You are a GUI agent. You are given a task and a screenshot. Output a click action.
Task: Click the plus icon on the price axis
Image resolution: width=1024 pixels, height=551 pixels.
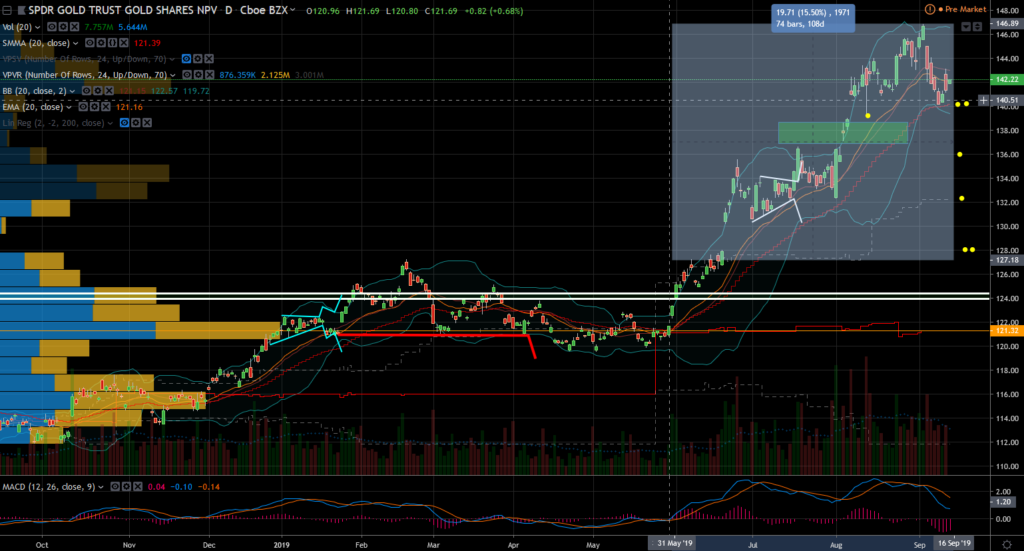click(x=984, y=100)
